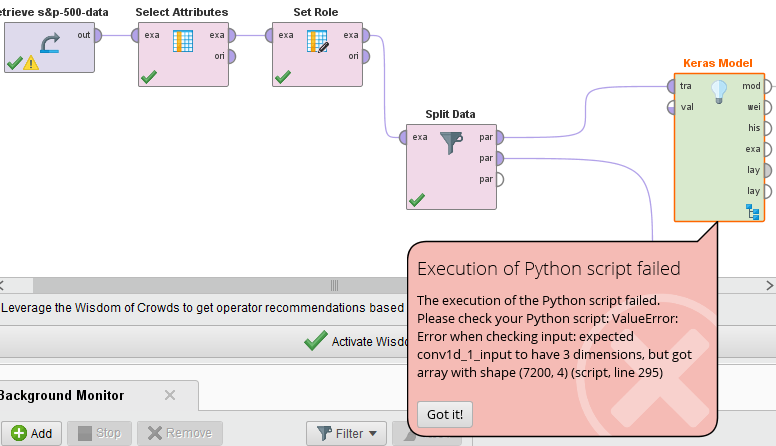Click Select Attributes ori output port

pos(231,56)
